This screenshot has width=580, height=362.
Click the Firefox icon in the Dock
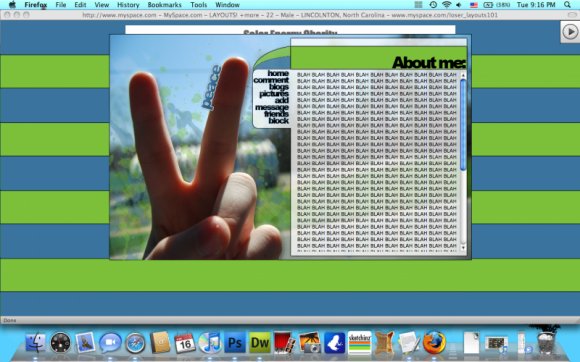(434, 343)
